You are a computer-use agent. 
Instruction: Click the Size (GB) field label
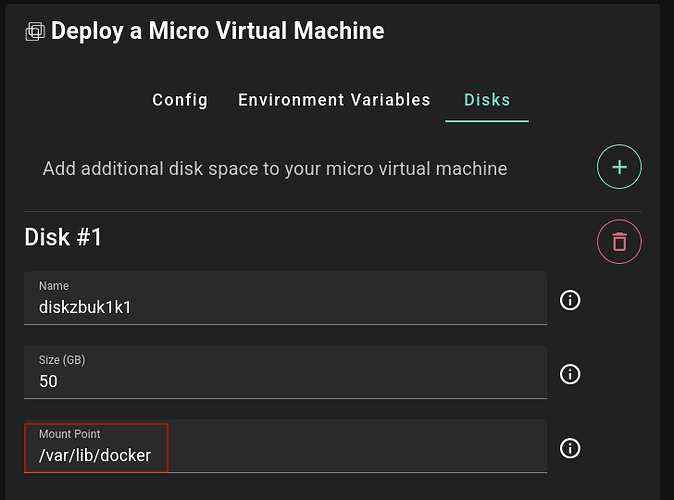[62, 360]
